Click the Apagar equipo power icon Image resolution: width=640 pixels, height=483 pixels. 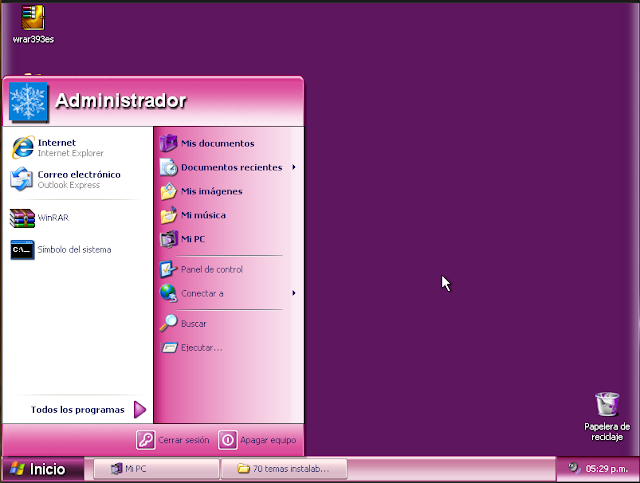(x=228, y=440)
